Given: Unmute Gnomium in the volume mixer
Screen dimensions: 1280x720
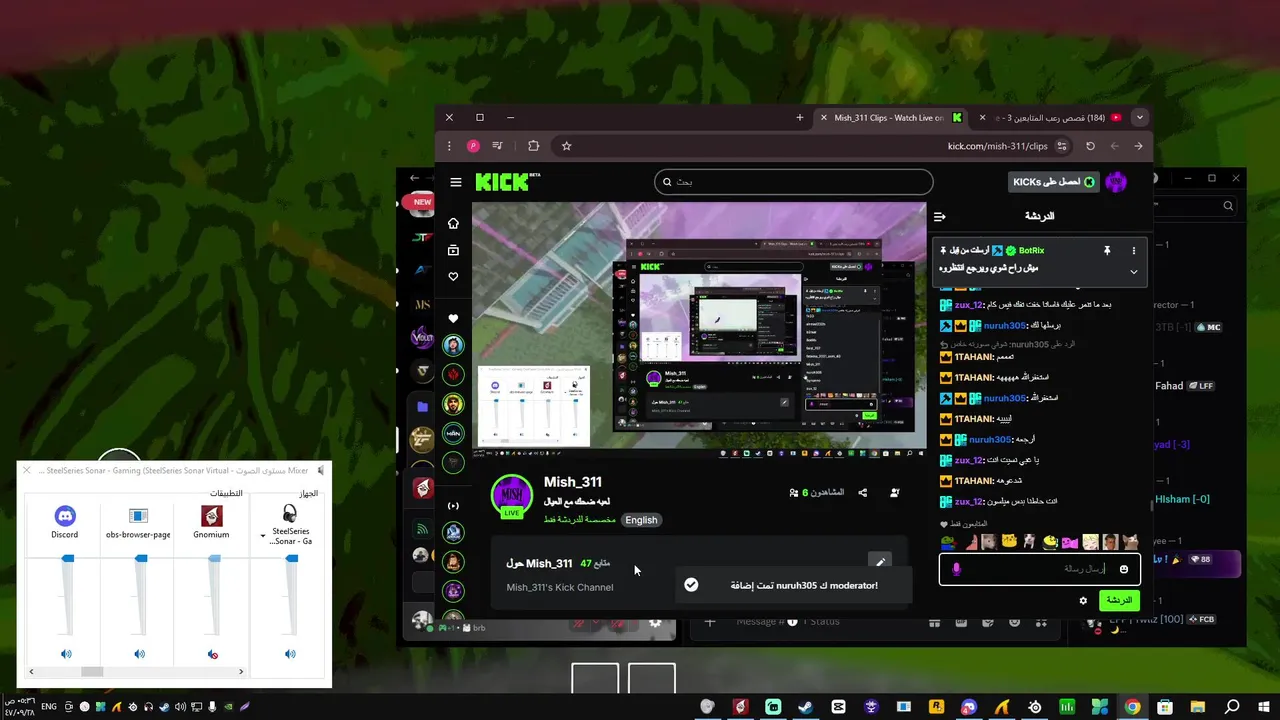Looking at the screenshot, I should pos(212,654).
